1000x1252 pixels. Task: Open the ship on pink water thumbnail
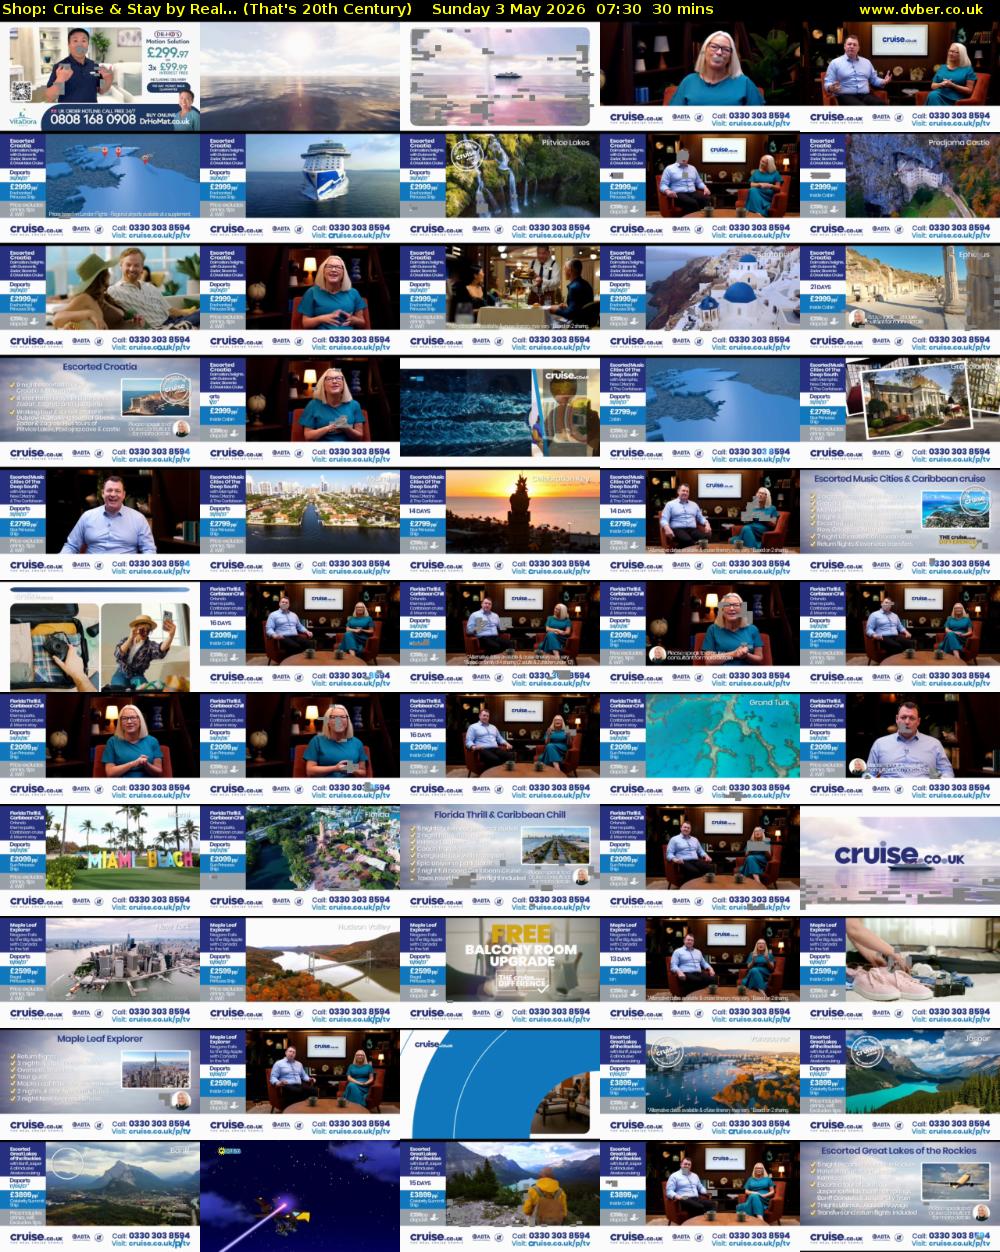(x=500, y=77)
